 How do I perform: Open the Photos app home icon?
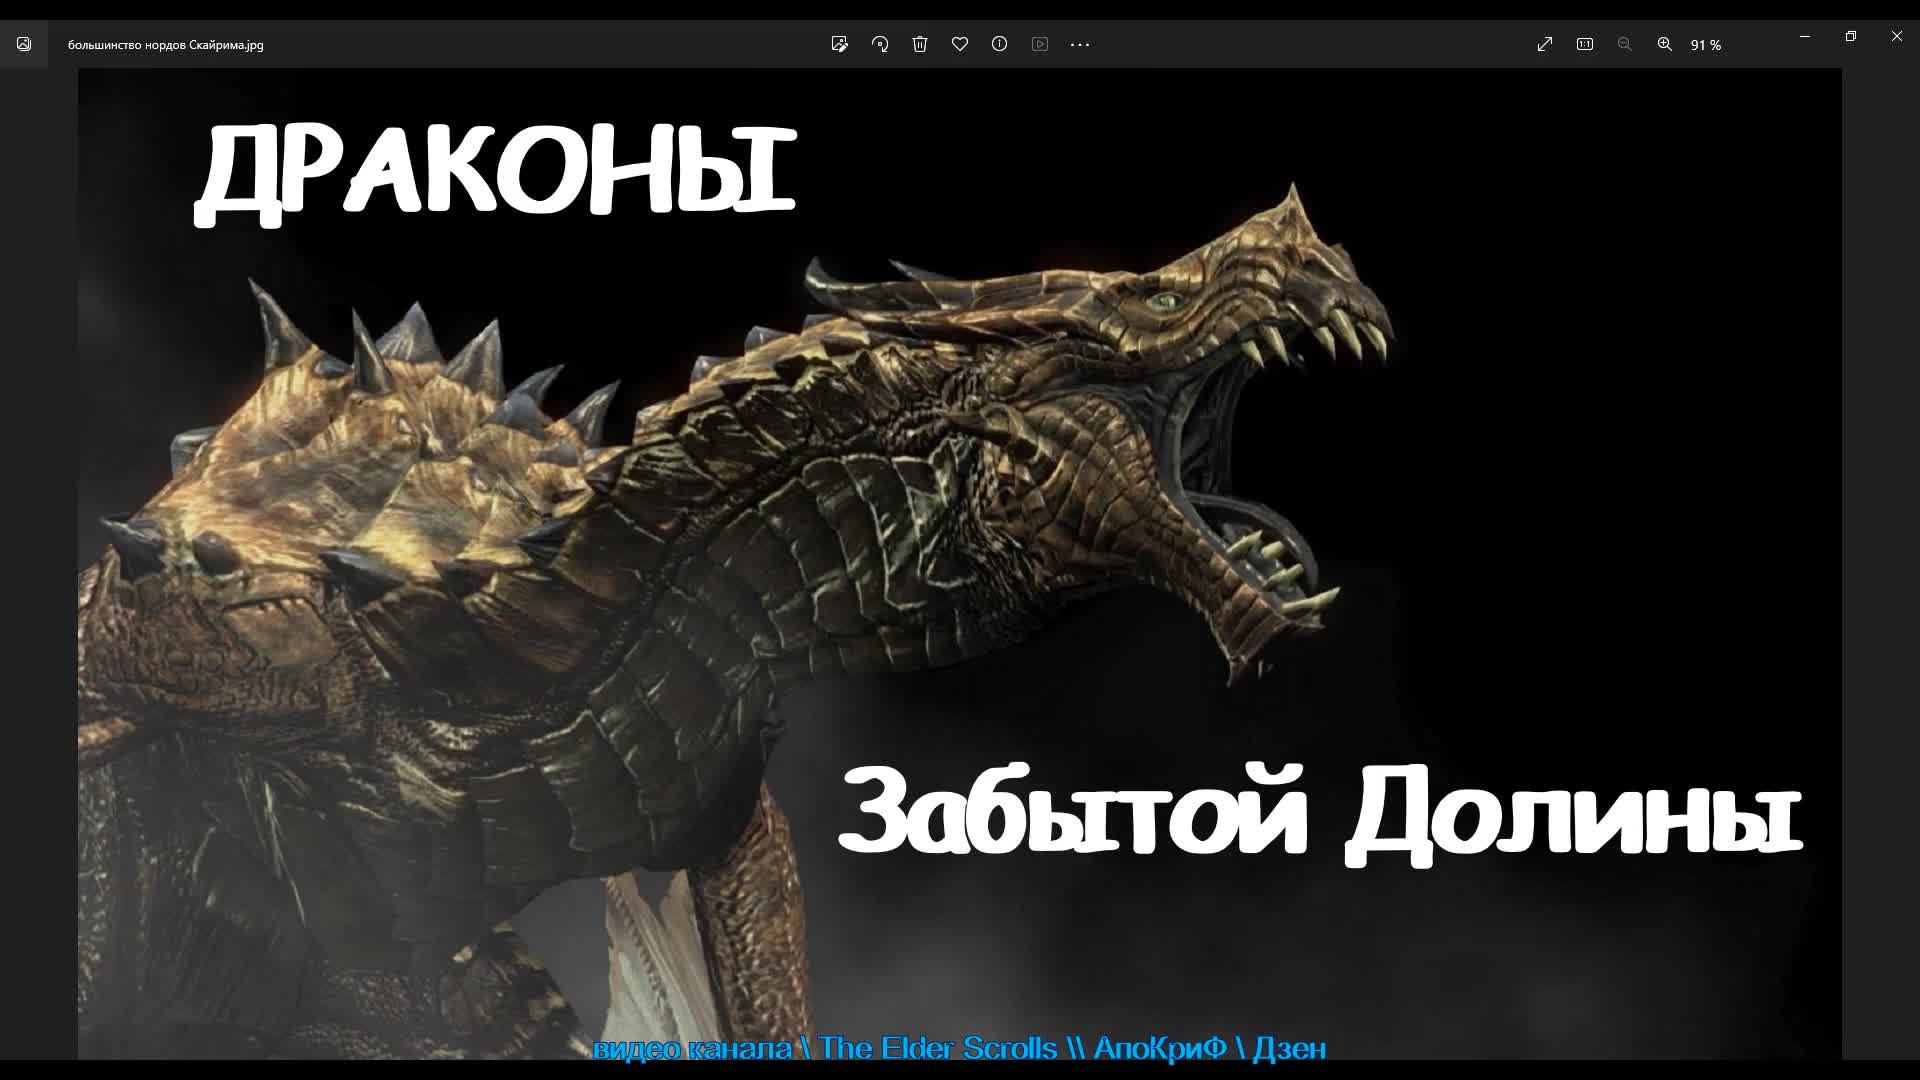pos(24,44)
